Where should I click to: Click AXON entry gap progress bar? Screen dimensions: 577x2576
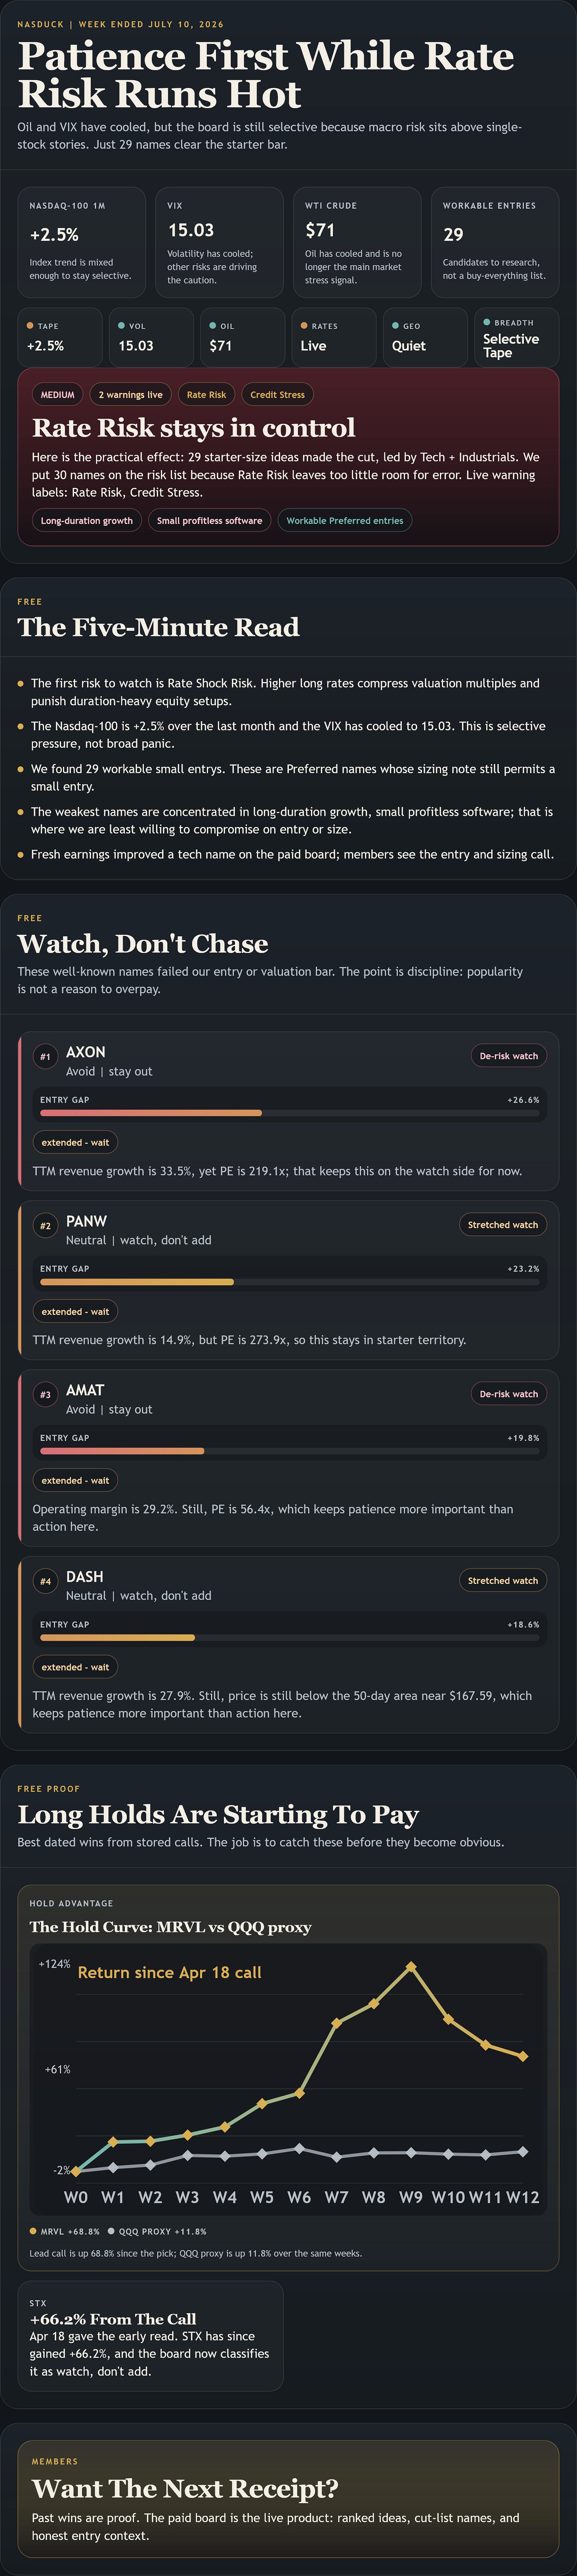pos(289,1113)
